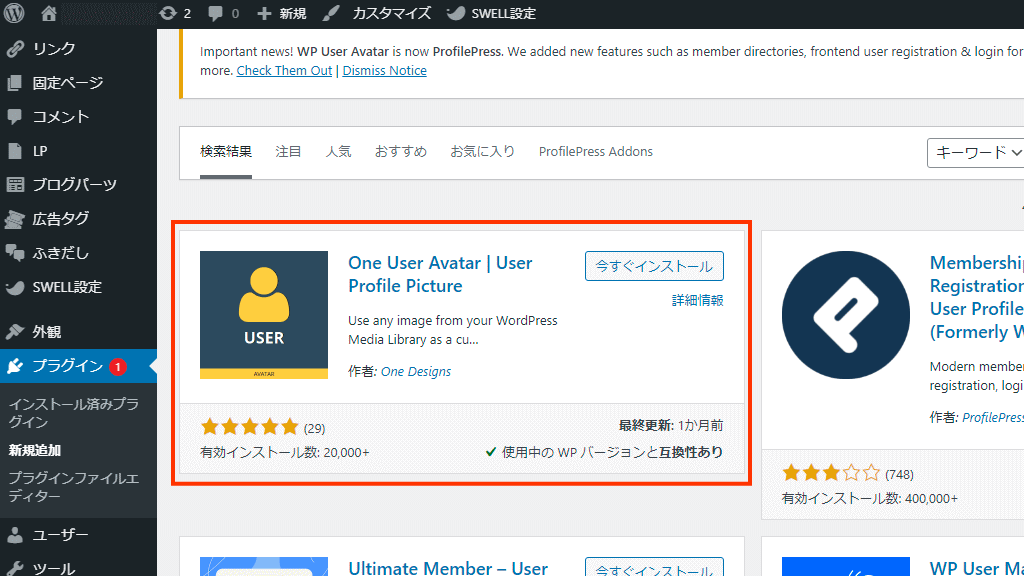
Task: Click the plus icon next to 新規
Action: click(264, 14)
